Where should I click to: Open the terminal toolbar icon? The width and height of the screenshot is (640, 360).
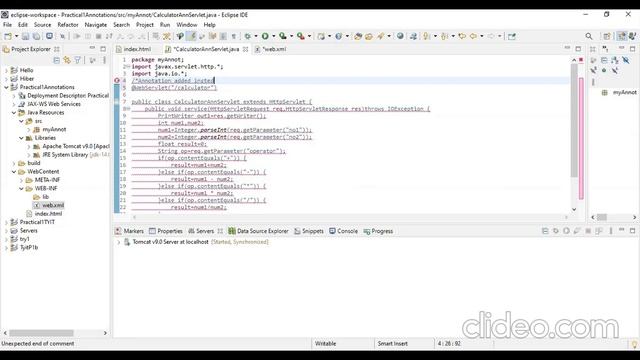49,36
